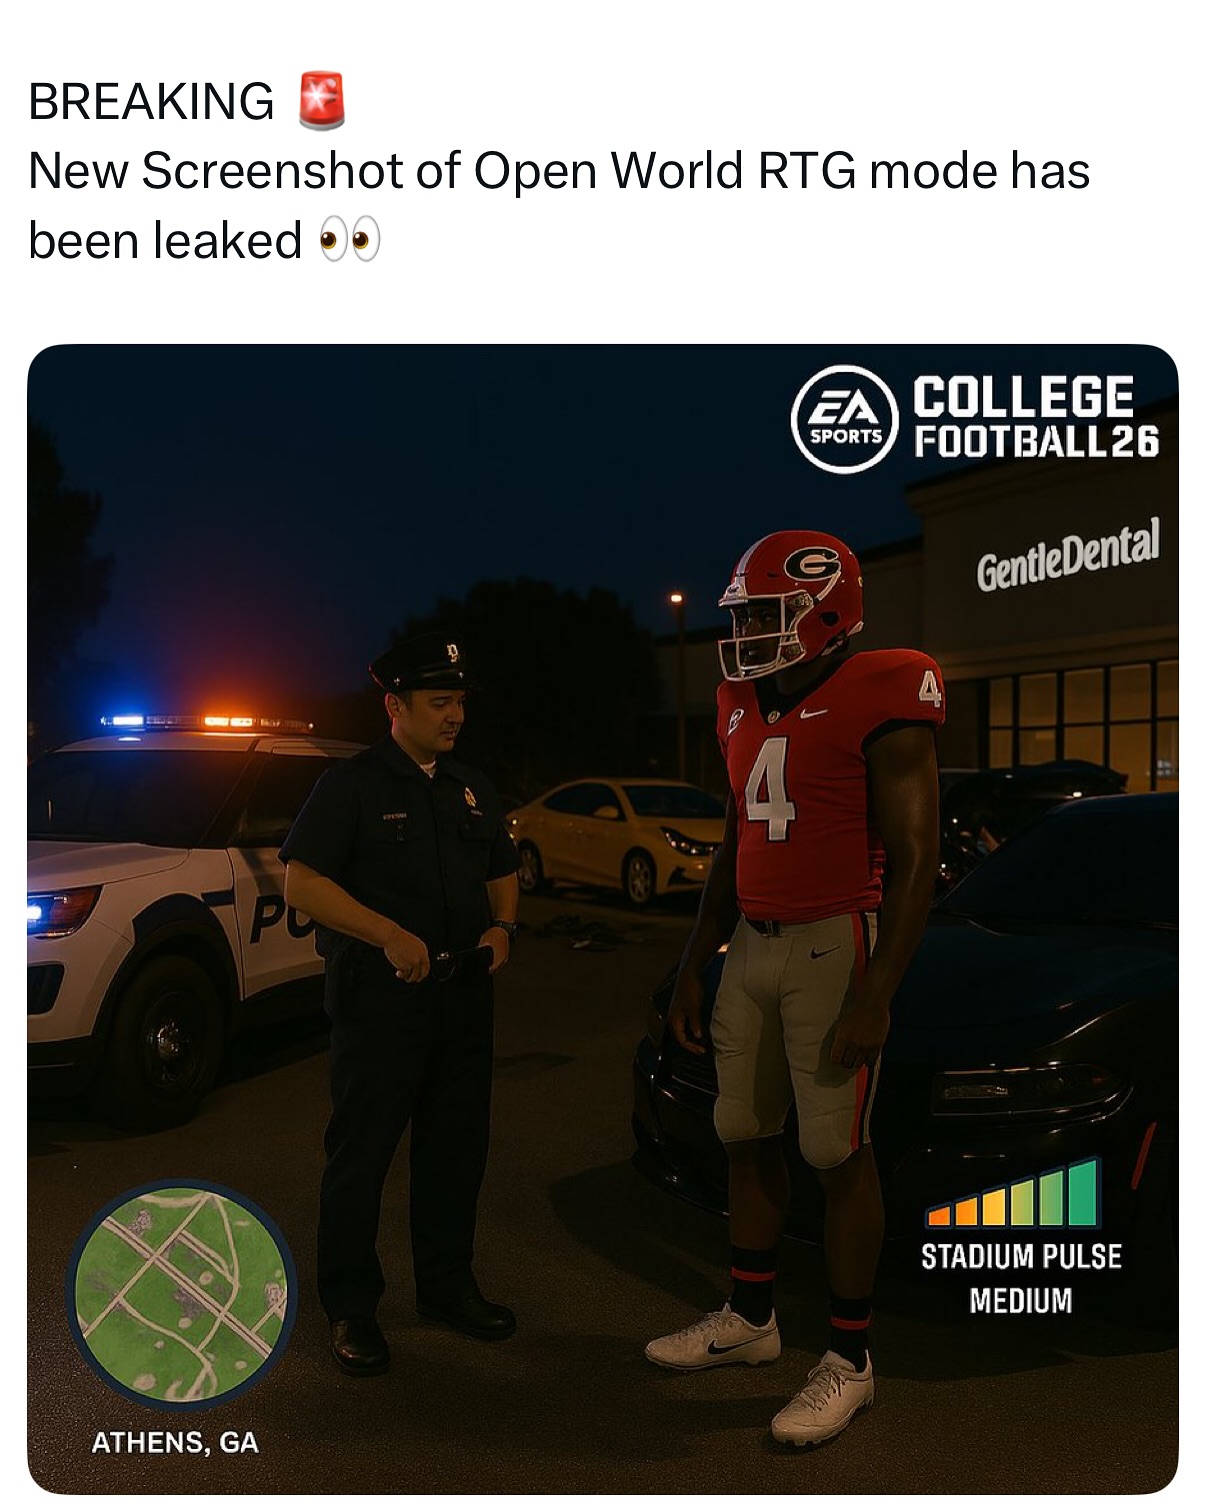Click the STADIUM PULSE MEDIUM text

point(1021,1278)
